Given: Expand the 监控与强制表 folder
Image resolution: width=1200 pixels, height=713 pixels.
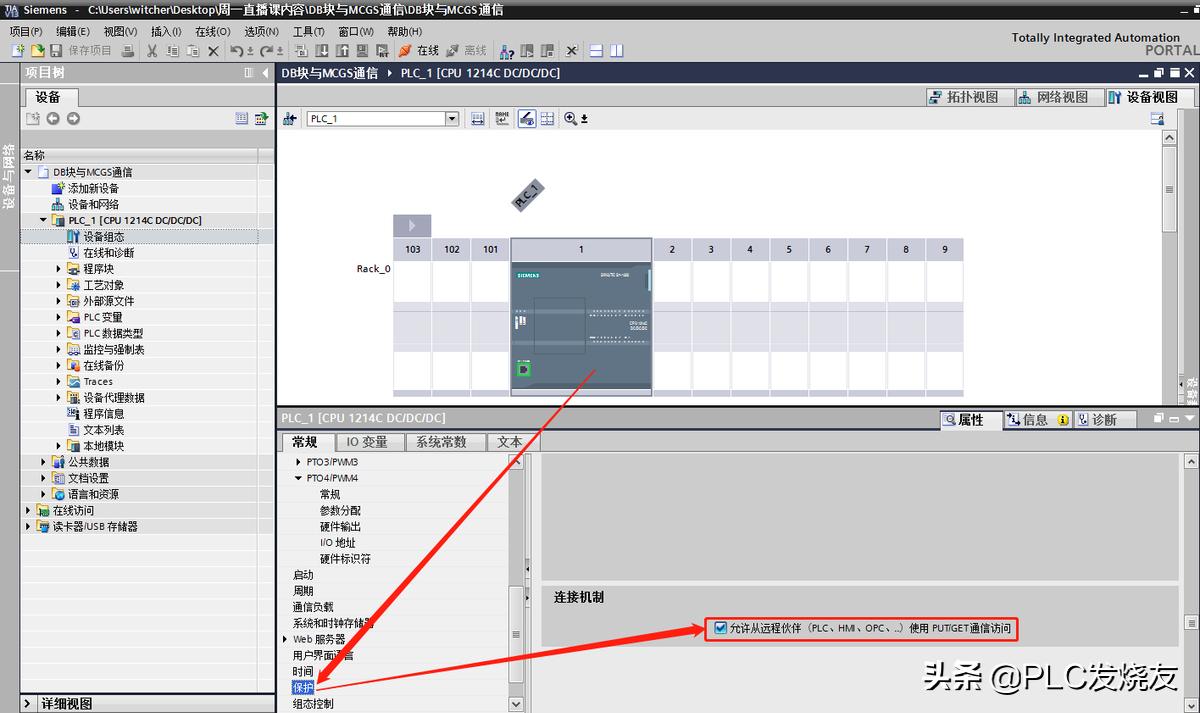Looking at the screenshot, I should click(x=59, y=349).
